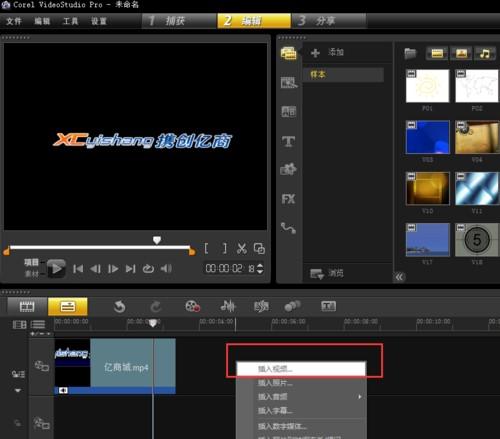Click the 浏览 browse button
500x439 pixels.
click(x=327, y=274)
